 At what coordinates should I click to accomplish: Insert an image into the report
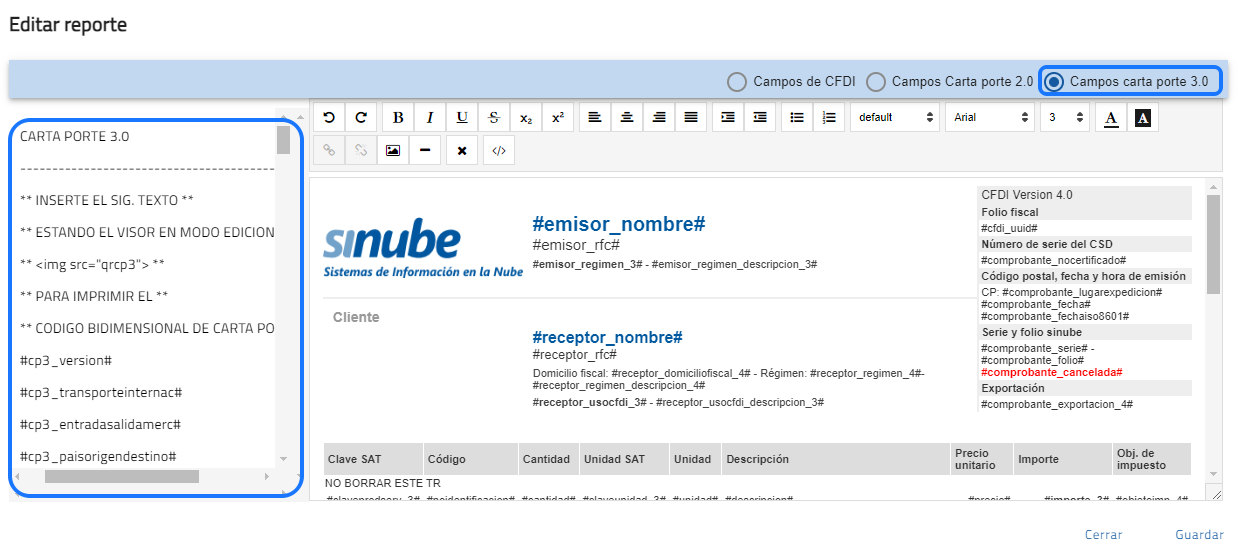[393, 150]
